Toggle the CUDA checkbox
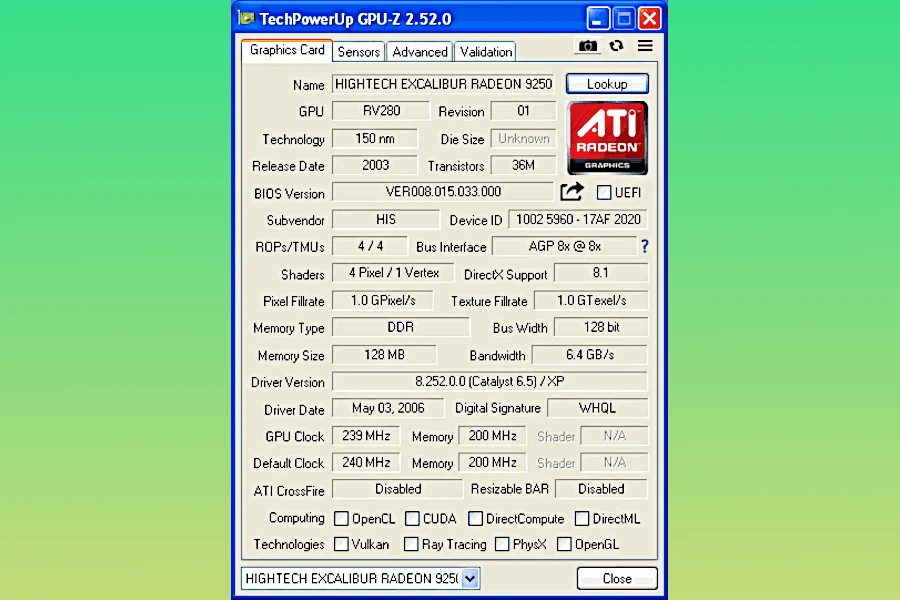 point(412,518)
